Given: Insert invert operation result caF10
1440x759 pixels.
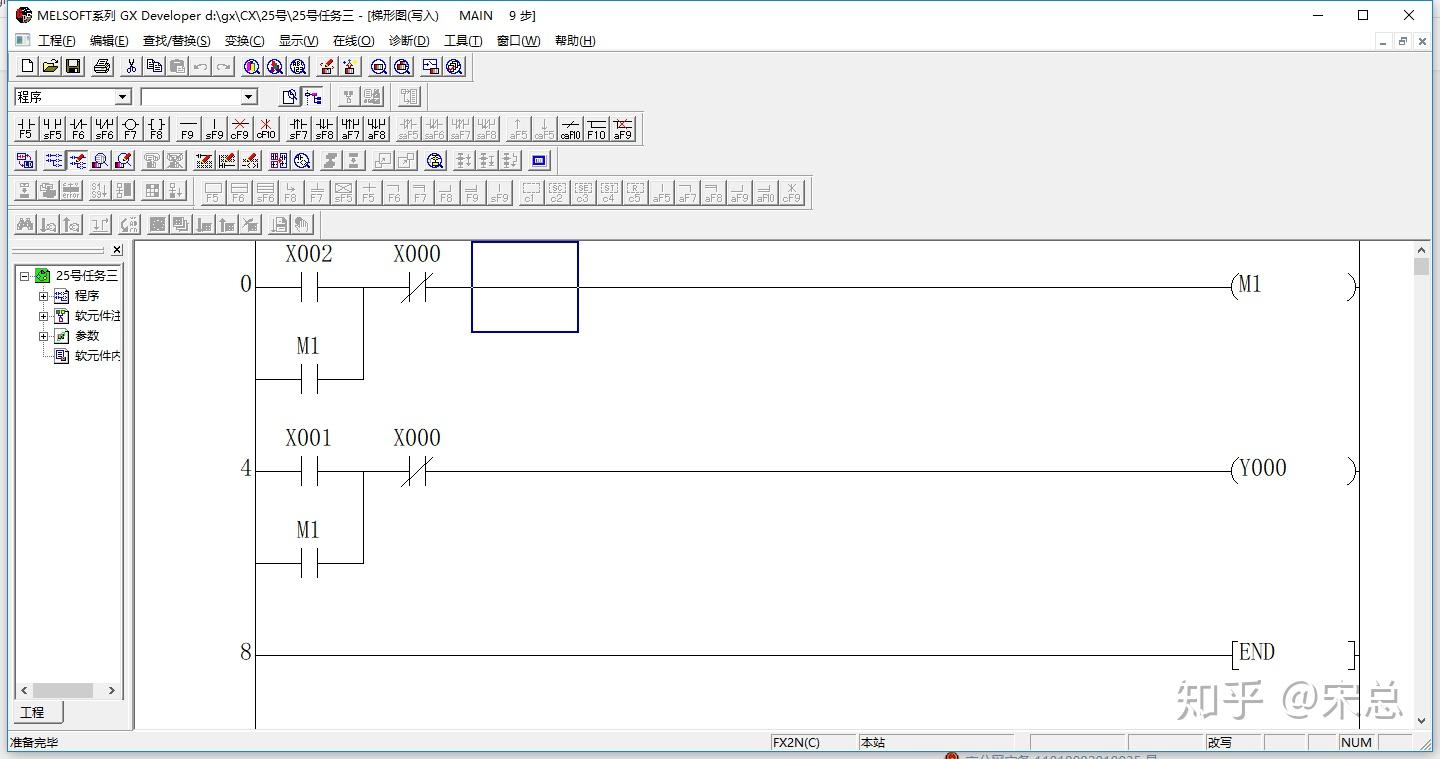Looking at the screenshot, I should (x=570, y=128).
